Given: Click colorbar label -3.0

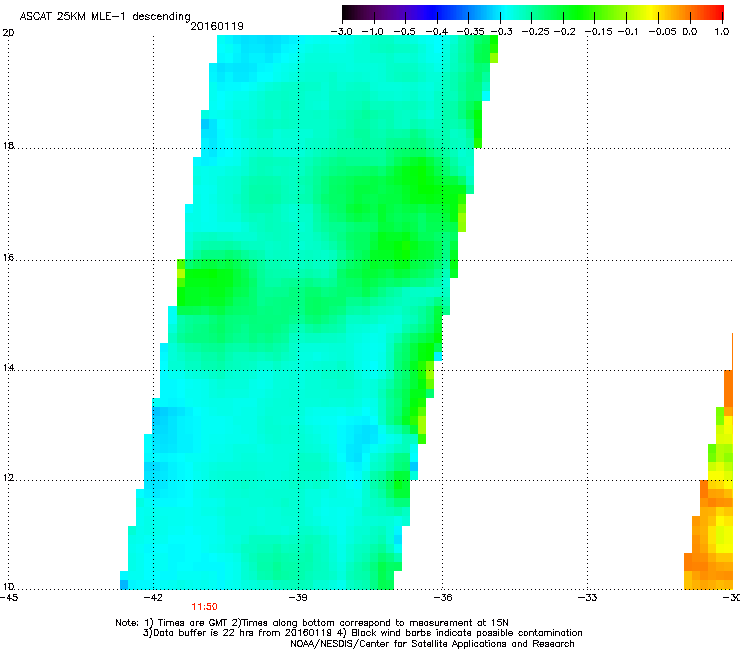Looking at the screenshot, I should tap(342, 32).
